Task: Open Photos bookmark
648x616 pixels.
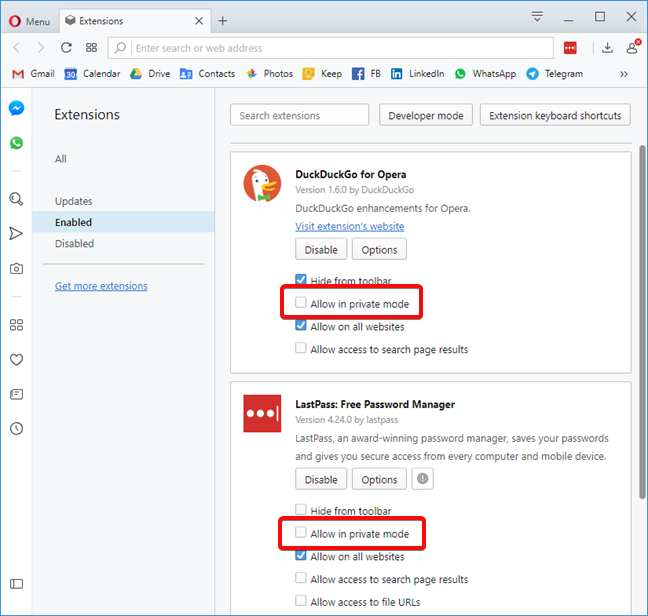Action: [x=269, y=74]
